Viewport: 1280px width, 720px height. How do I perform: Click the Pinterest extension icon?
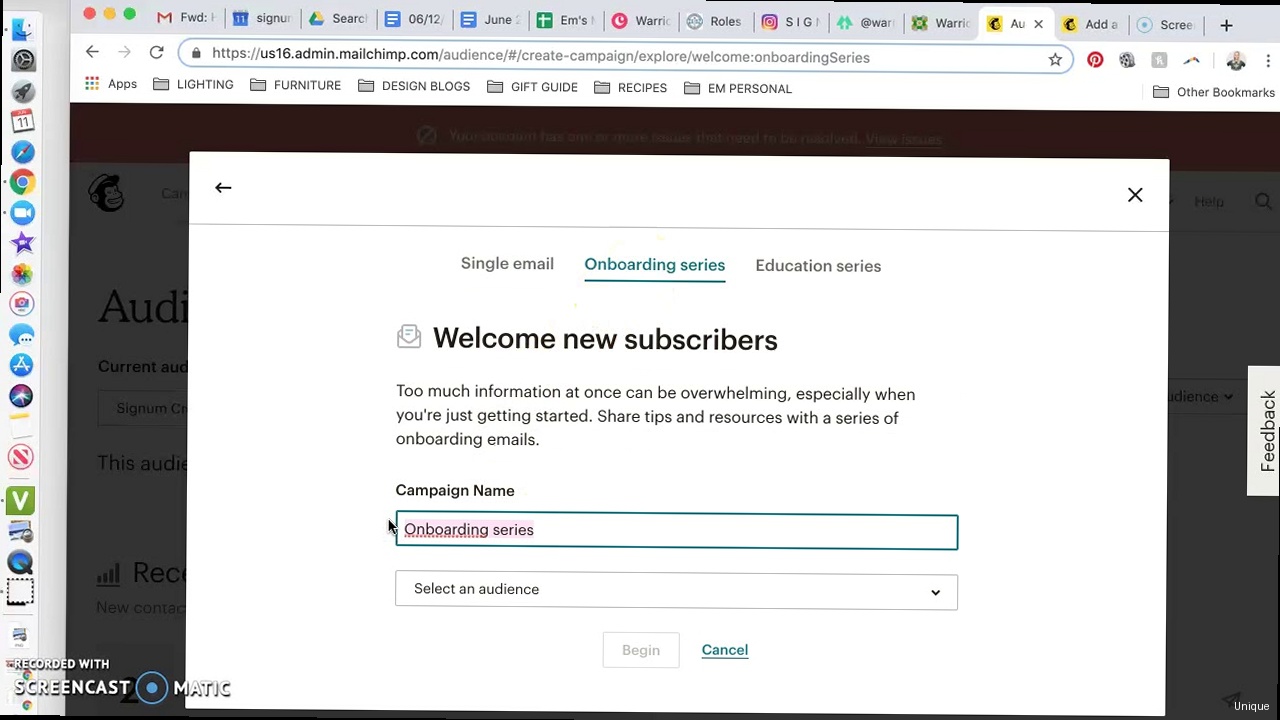pyautogui.click(x=1095, y=60)
